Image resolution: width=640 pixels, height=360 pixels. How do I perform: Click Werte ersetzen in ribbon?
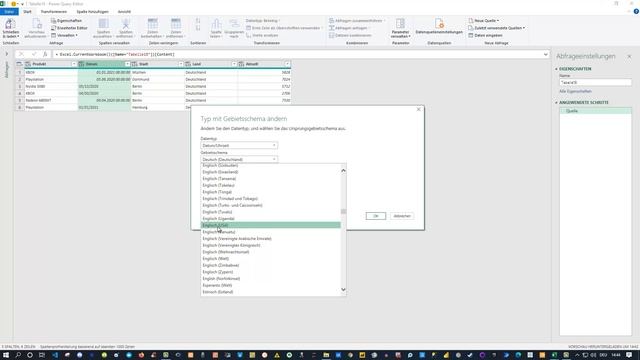262,35
